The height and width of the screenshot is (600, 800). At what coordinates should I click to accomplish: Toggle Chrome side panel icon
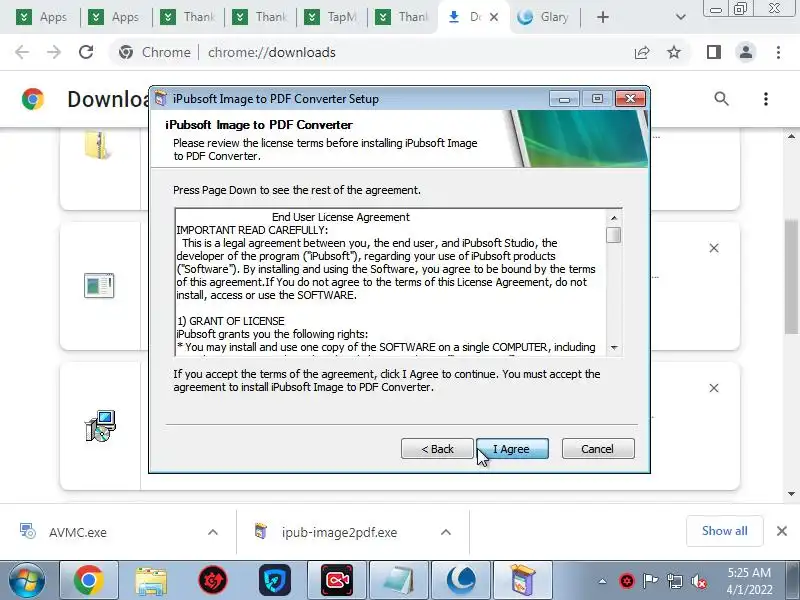pos(714,52)
